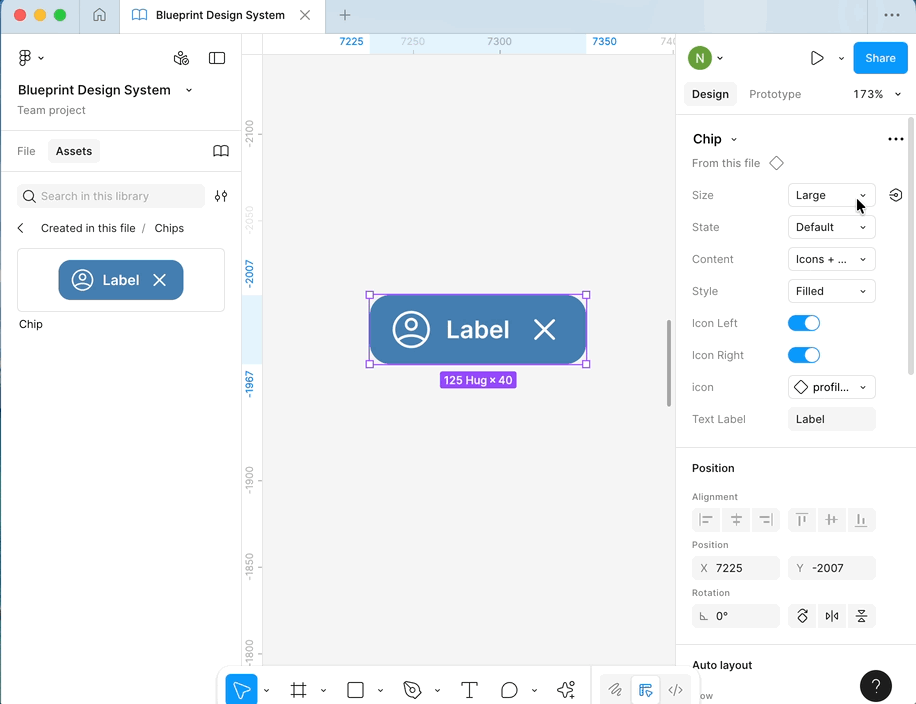
Task: Click flip horizontal icon
Action: click(x=832, y=616)
